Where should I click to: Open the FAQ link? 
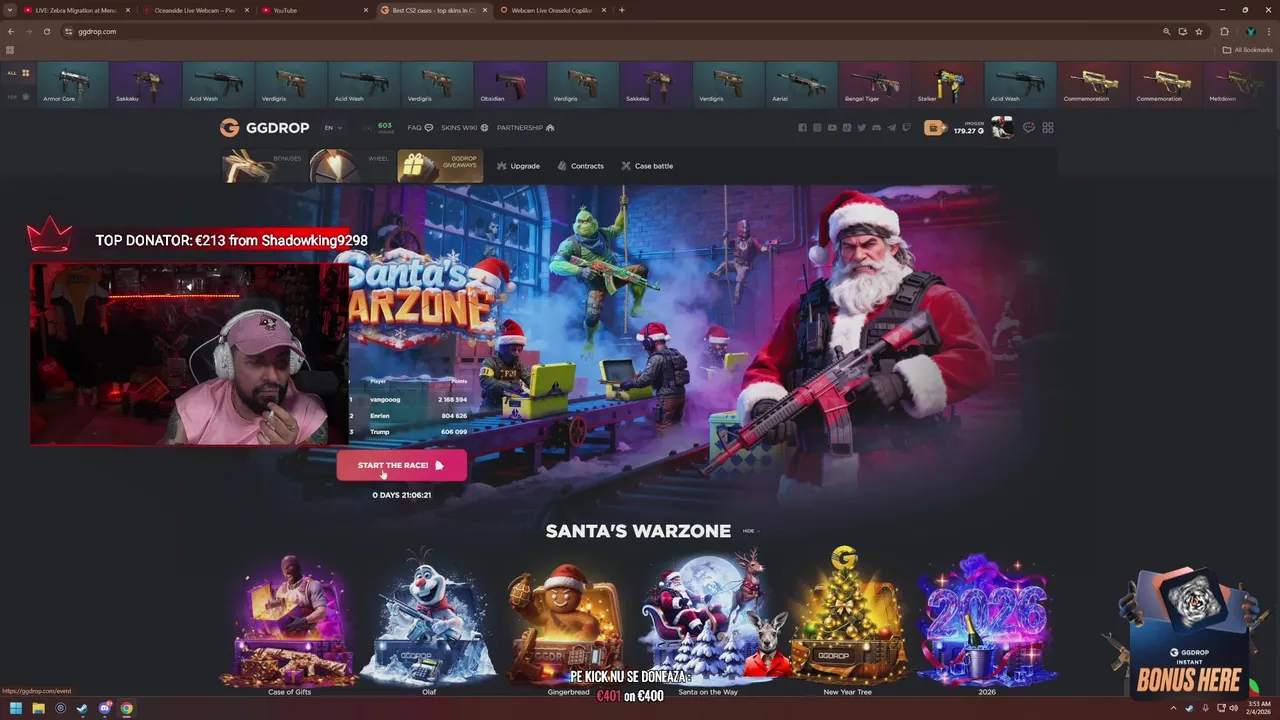point(420,128)
